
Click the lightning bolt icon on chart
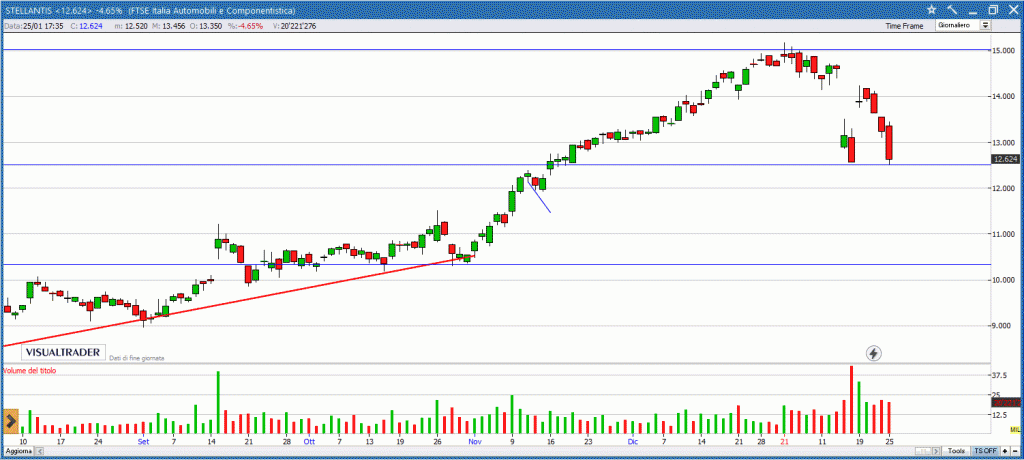click(x=874, y=353)
